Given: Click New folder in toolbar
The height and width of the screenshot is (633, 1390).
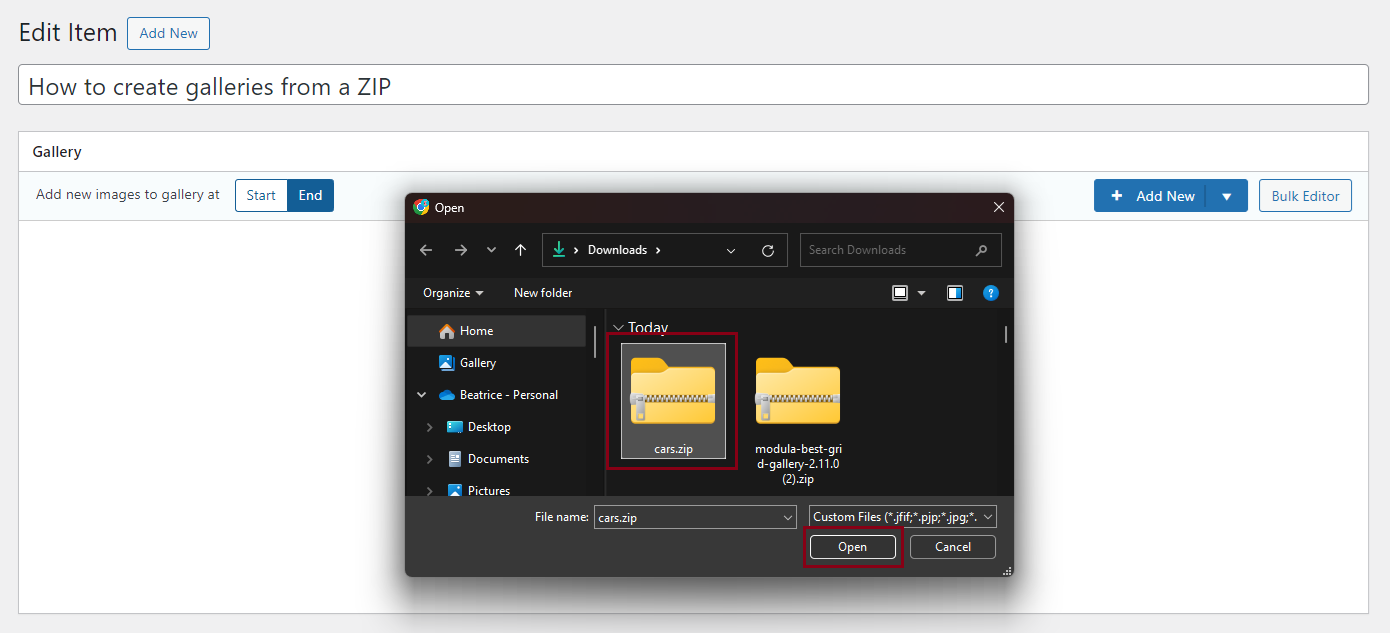Looking at the screenshot, I should point(543,293).
